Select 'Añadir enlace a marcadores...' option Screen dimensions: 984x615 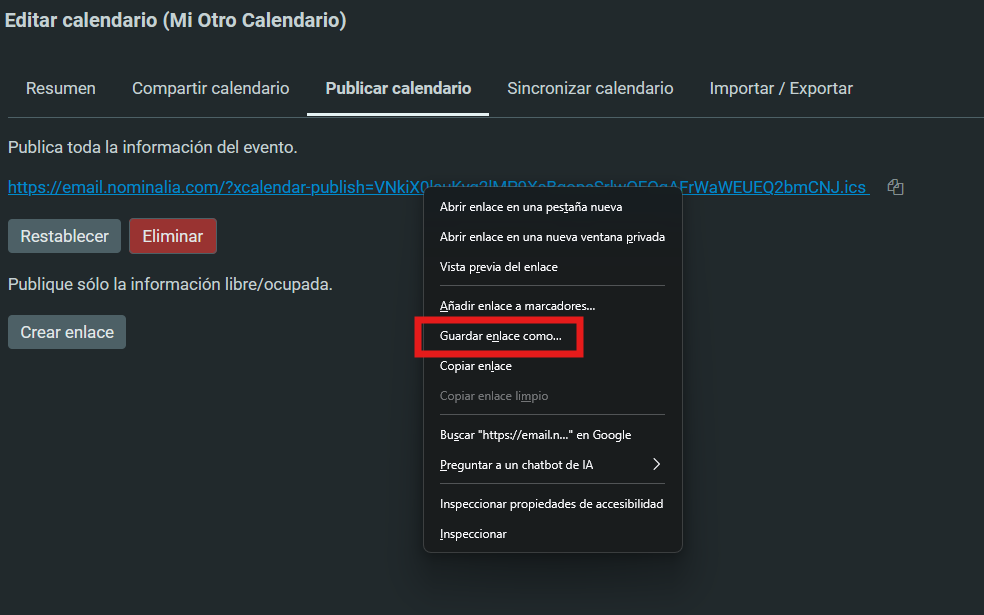click(x=517, y=305)
